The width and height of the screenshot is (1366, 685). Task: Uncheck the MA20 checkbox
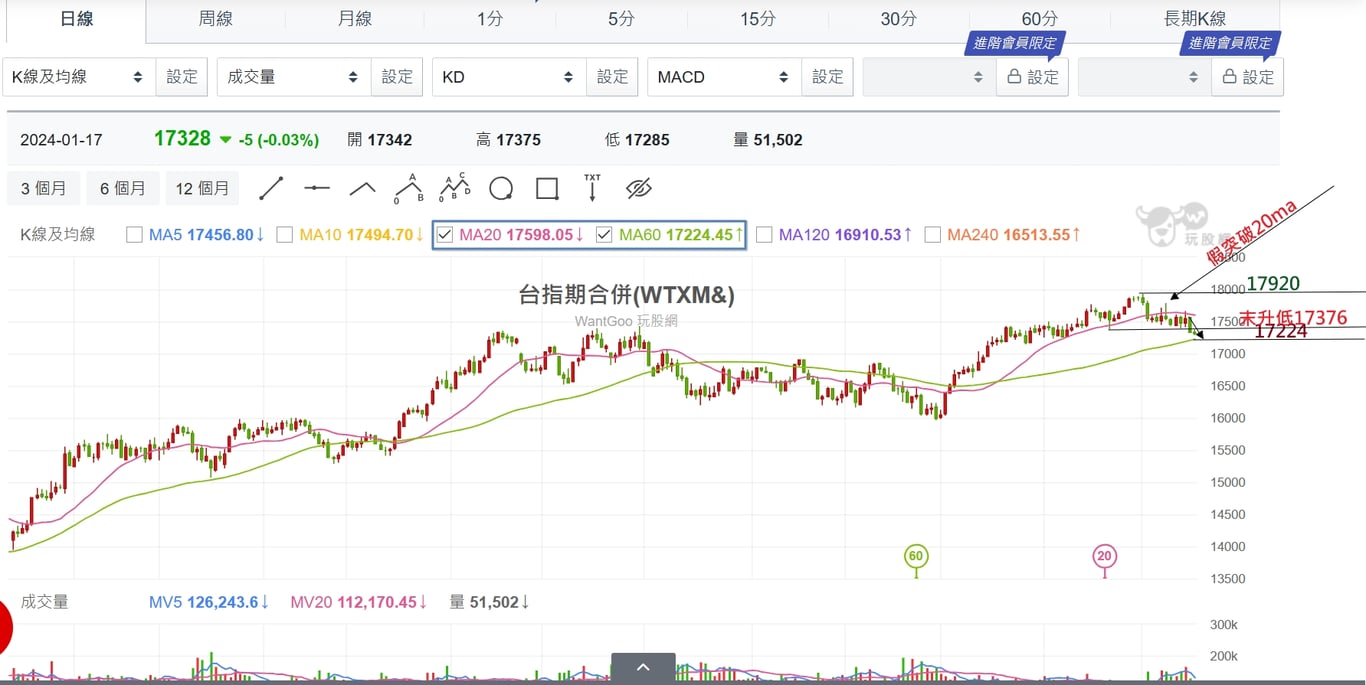pyautogui.click(x=445, y=235)
